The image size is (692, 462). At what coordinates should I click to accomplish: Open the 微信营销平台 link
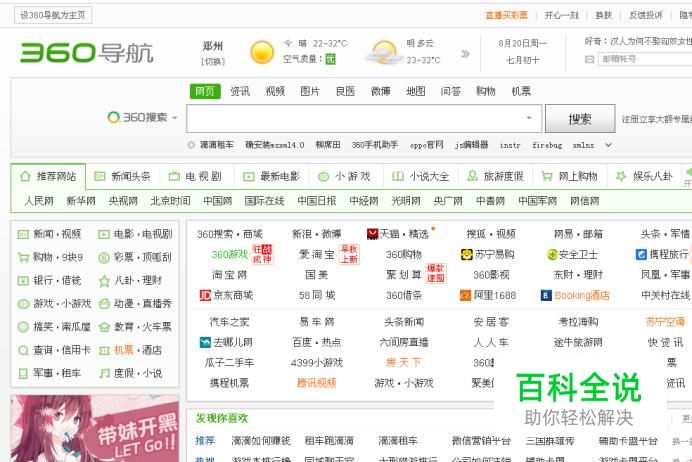(x=481, y=440)
